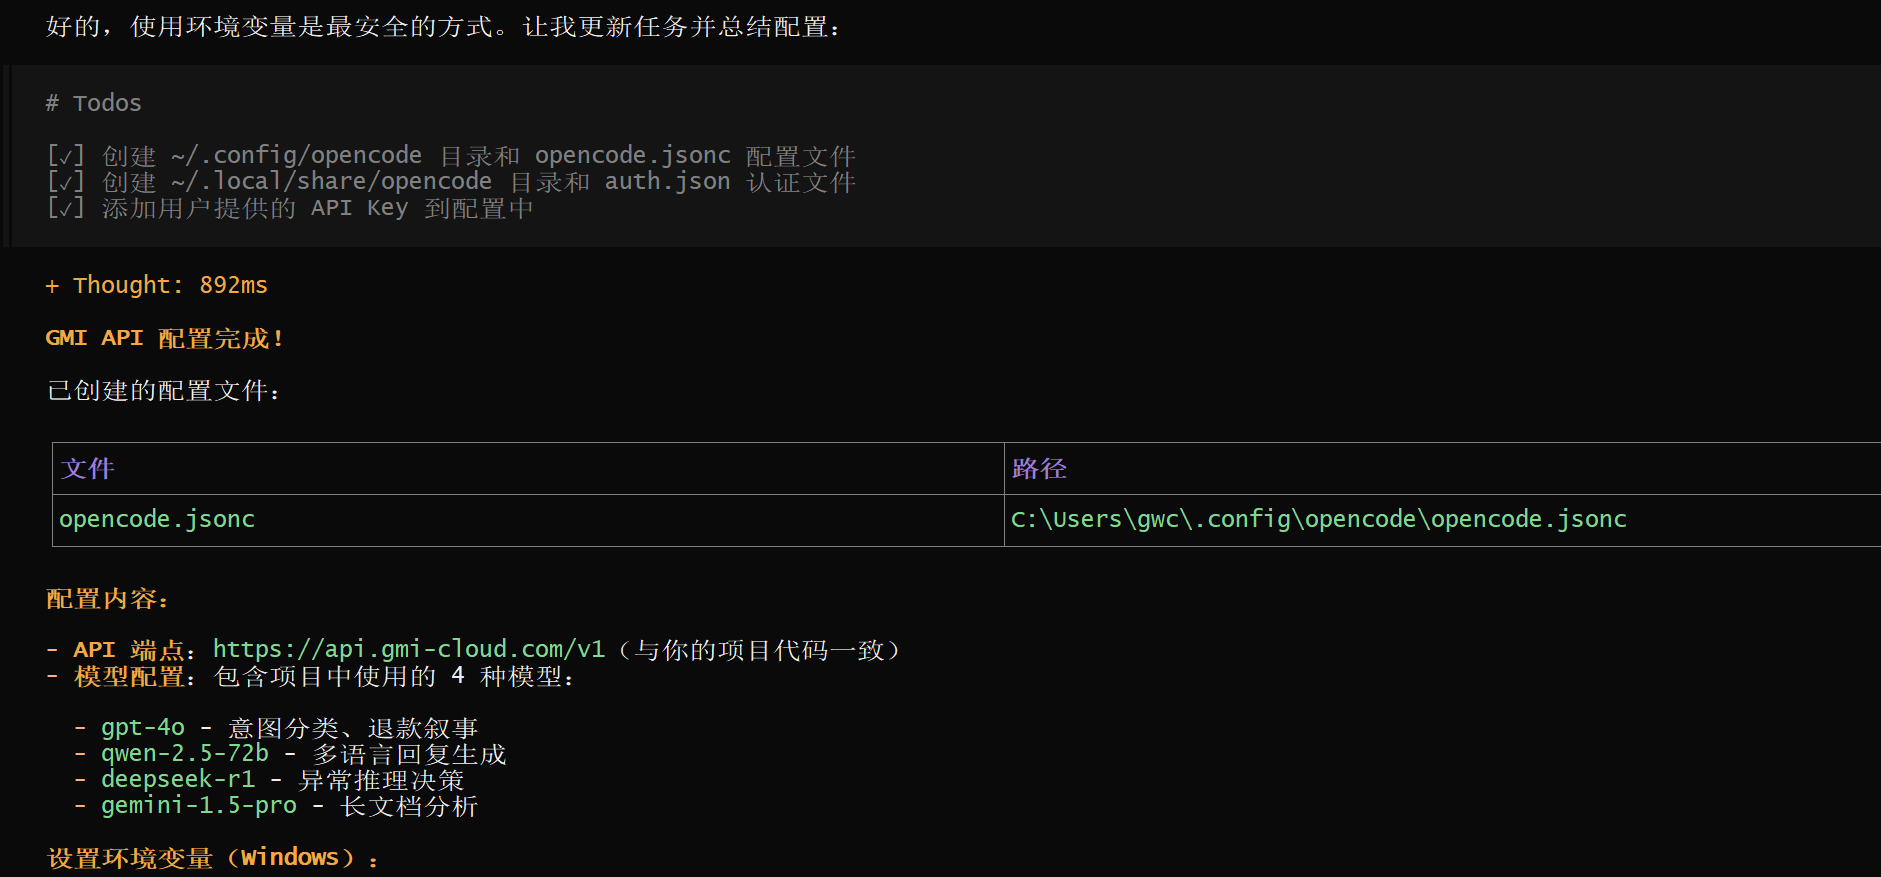1881x877 pixels.
Task: Click the '多语言回复生成' description
Action: 409,754
